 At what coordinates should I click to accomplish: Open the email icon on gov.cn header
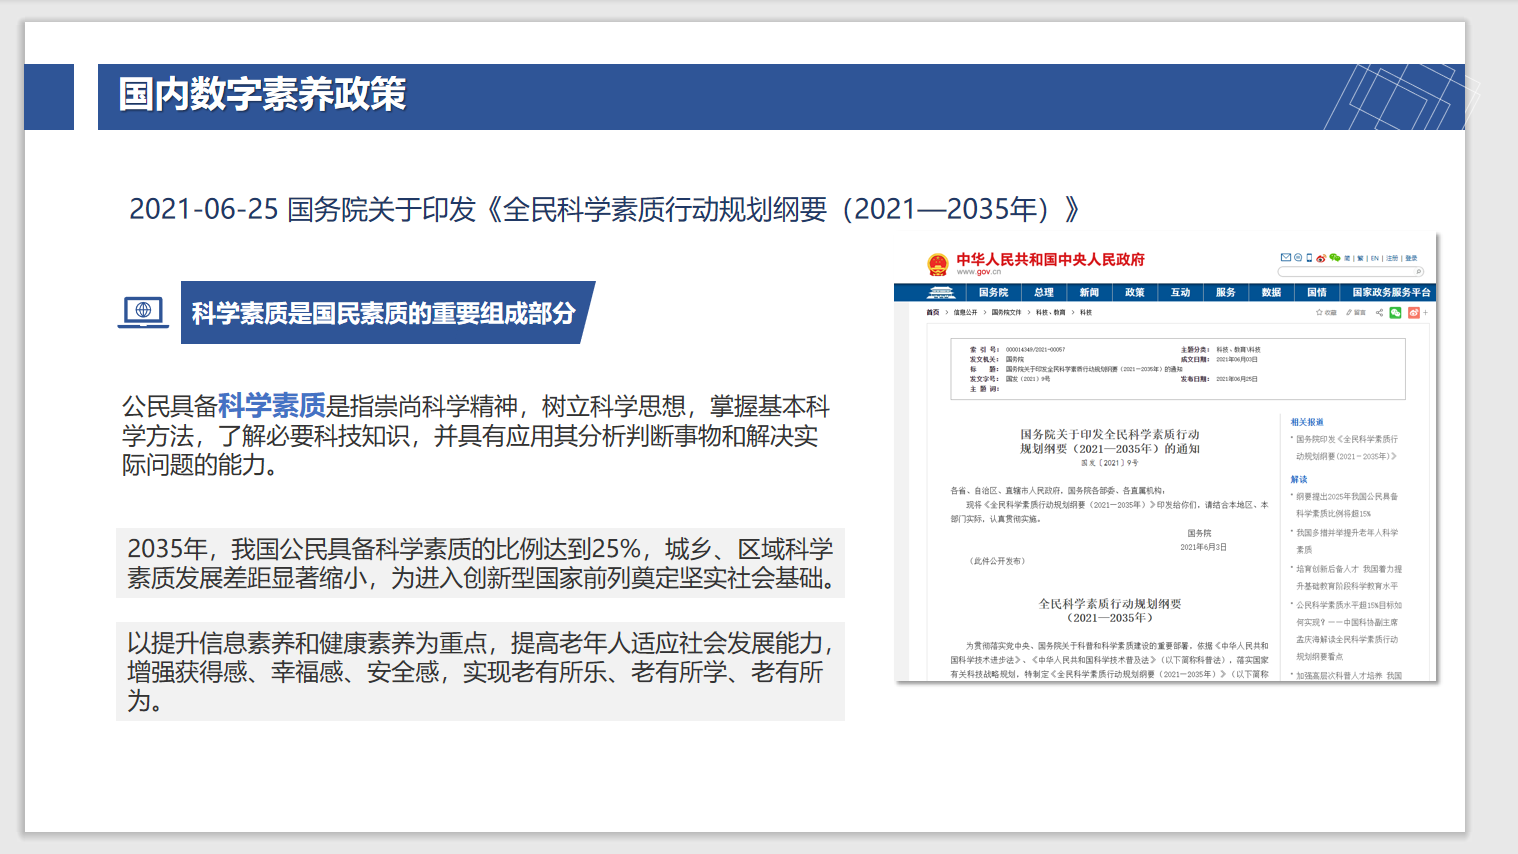click(x=1286, y=257)
